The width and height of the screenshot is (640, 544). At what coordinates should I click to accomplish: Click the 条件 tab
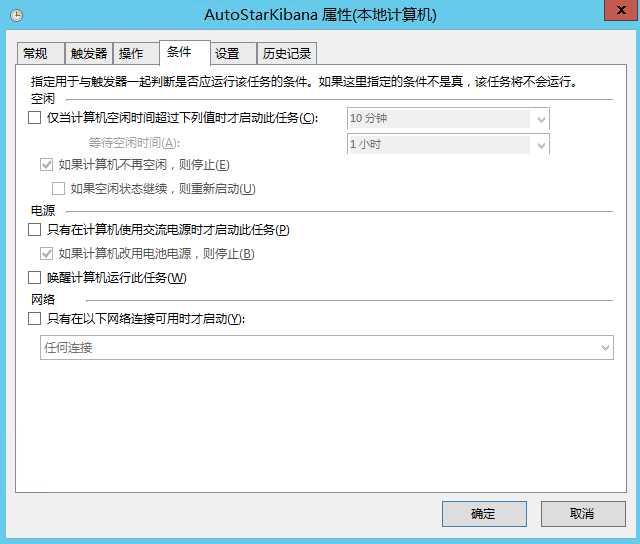pos(180,52)
